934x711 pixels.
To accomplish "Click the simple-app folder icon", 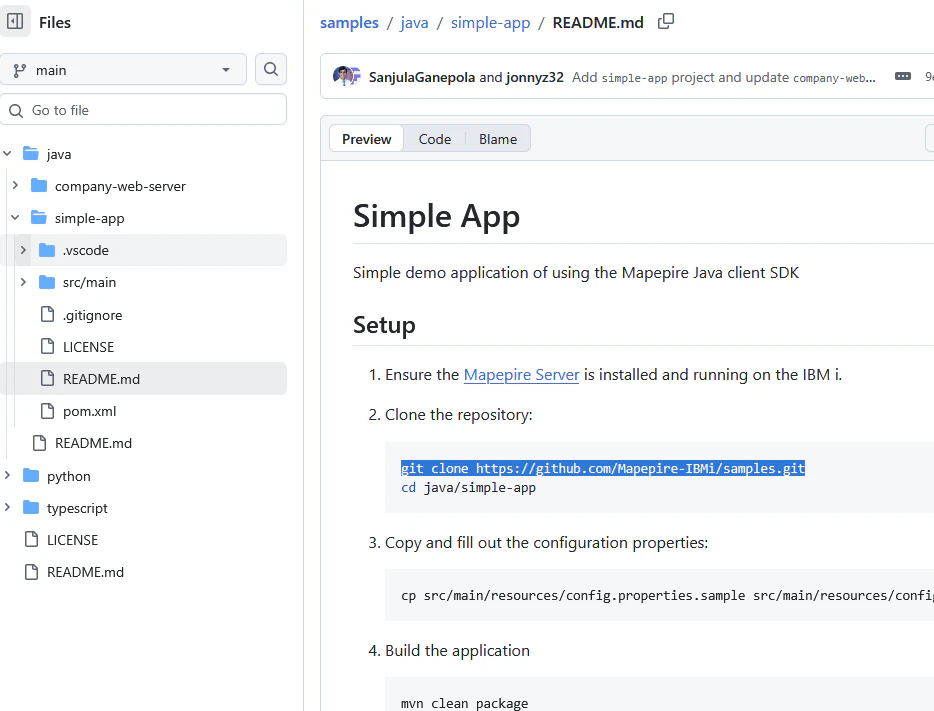I will (39, 218).
